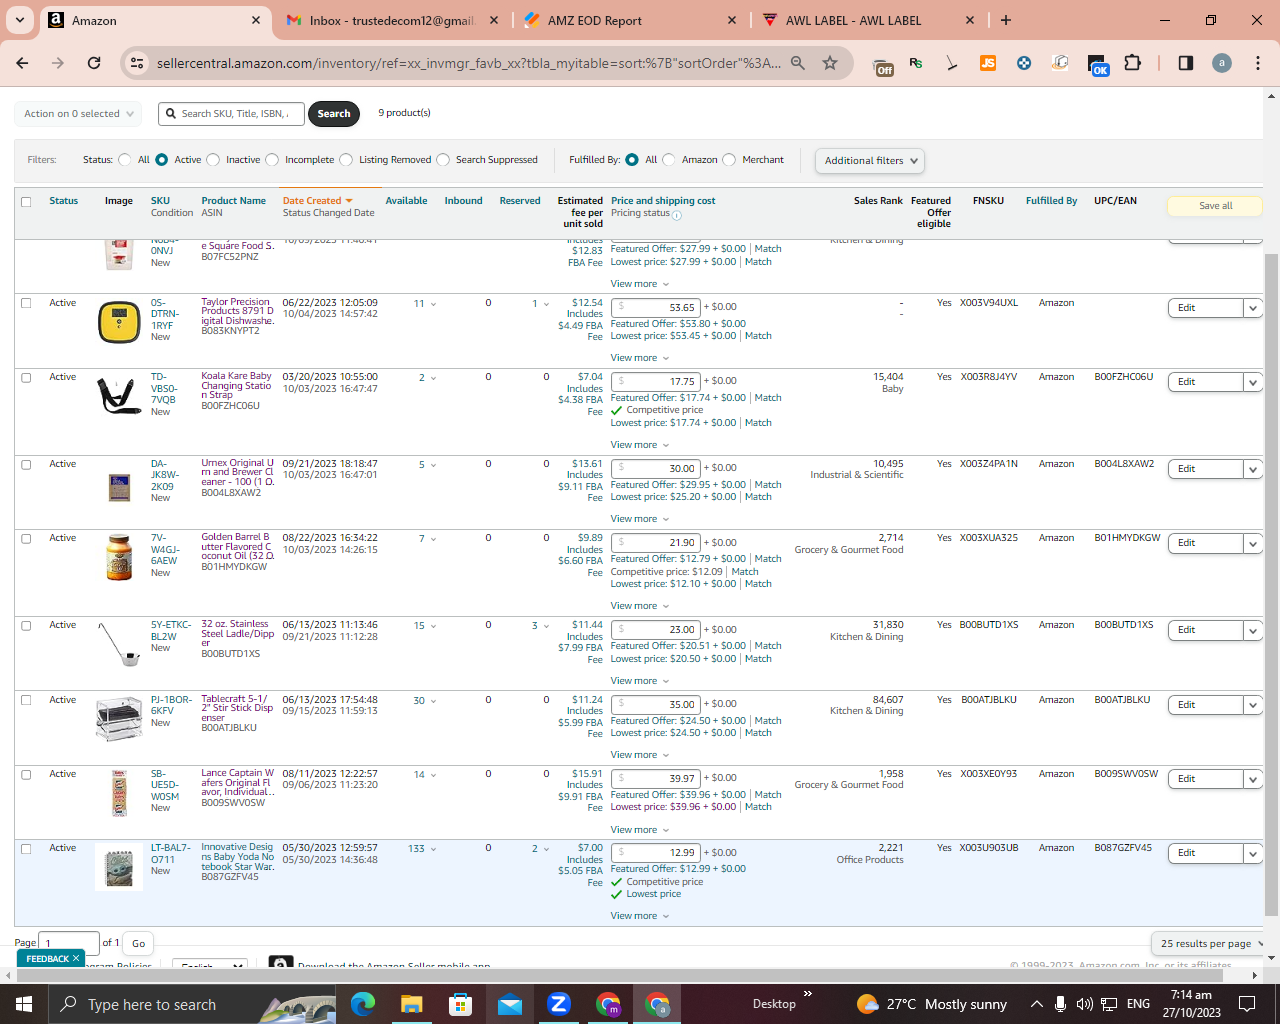The height and width of the screenshot is (1024, 1280).
Task: Go back to the previous page
Action: tap(22, 63)
